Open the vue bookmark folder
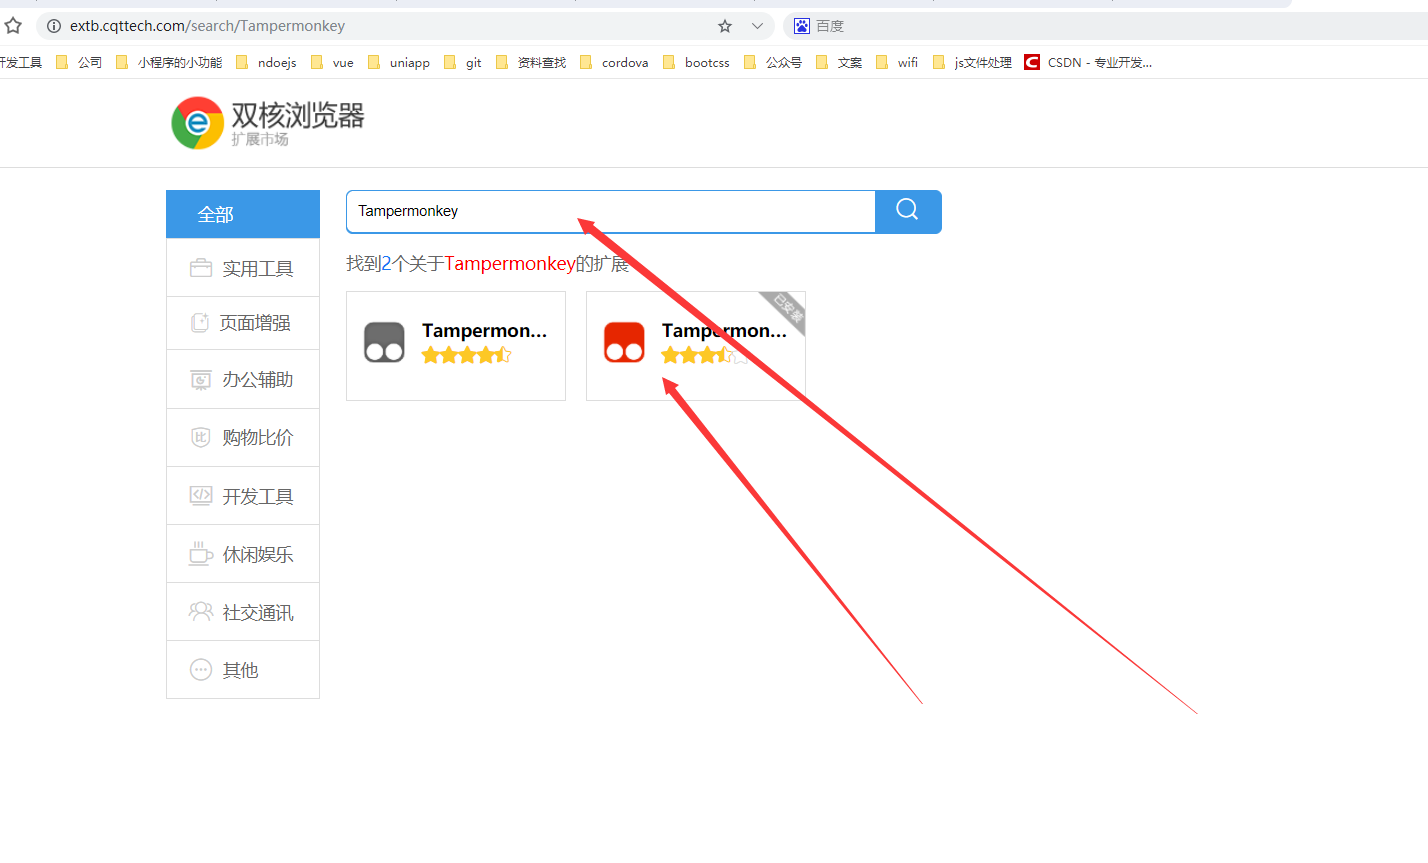Screen dimensions: 1428x863 point(332,62)
